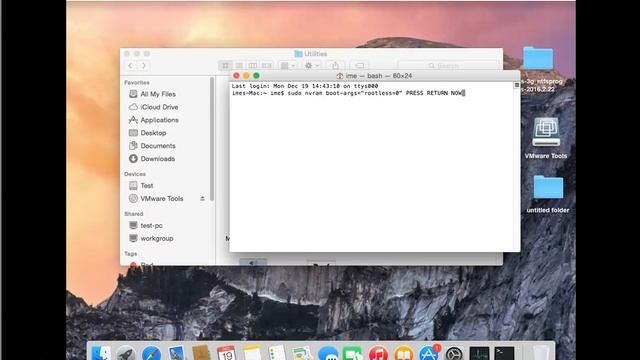Eject the VMware Tools device
The image size is (640, 360).
202,198
